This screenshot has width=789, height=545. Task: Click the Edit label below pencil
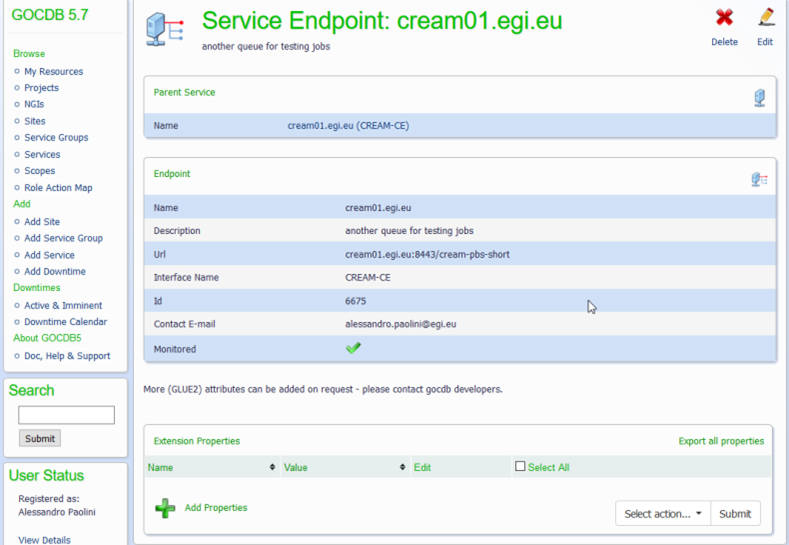pos(765,42)
